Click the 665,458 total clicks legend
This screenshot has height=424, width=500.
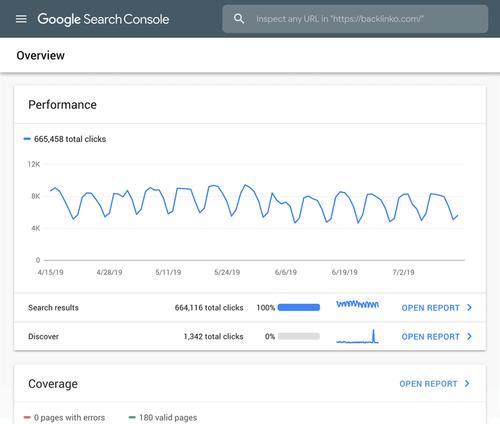[x=65, y=139]
